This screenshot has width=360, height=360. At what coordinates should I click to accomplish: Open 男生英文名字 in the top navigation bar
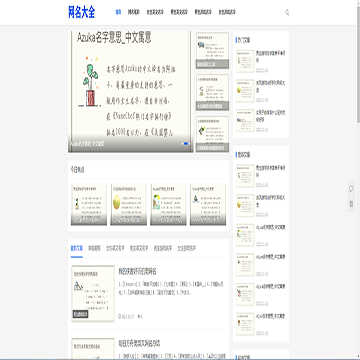tap(179, 12)
